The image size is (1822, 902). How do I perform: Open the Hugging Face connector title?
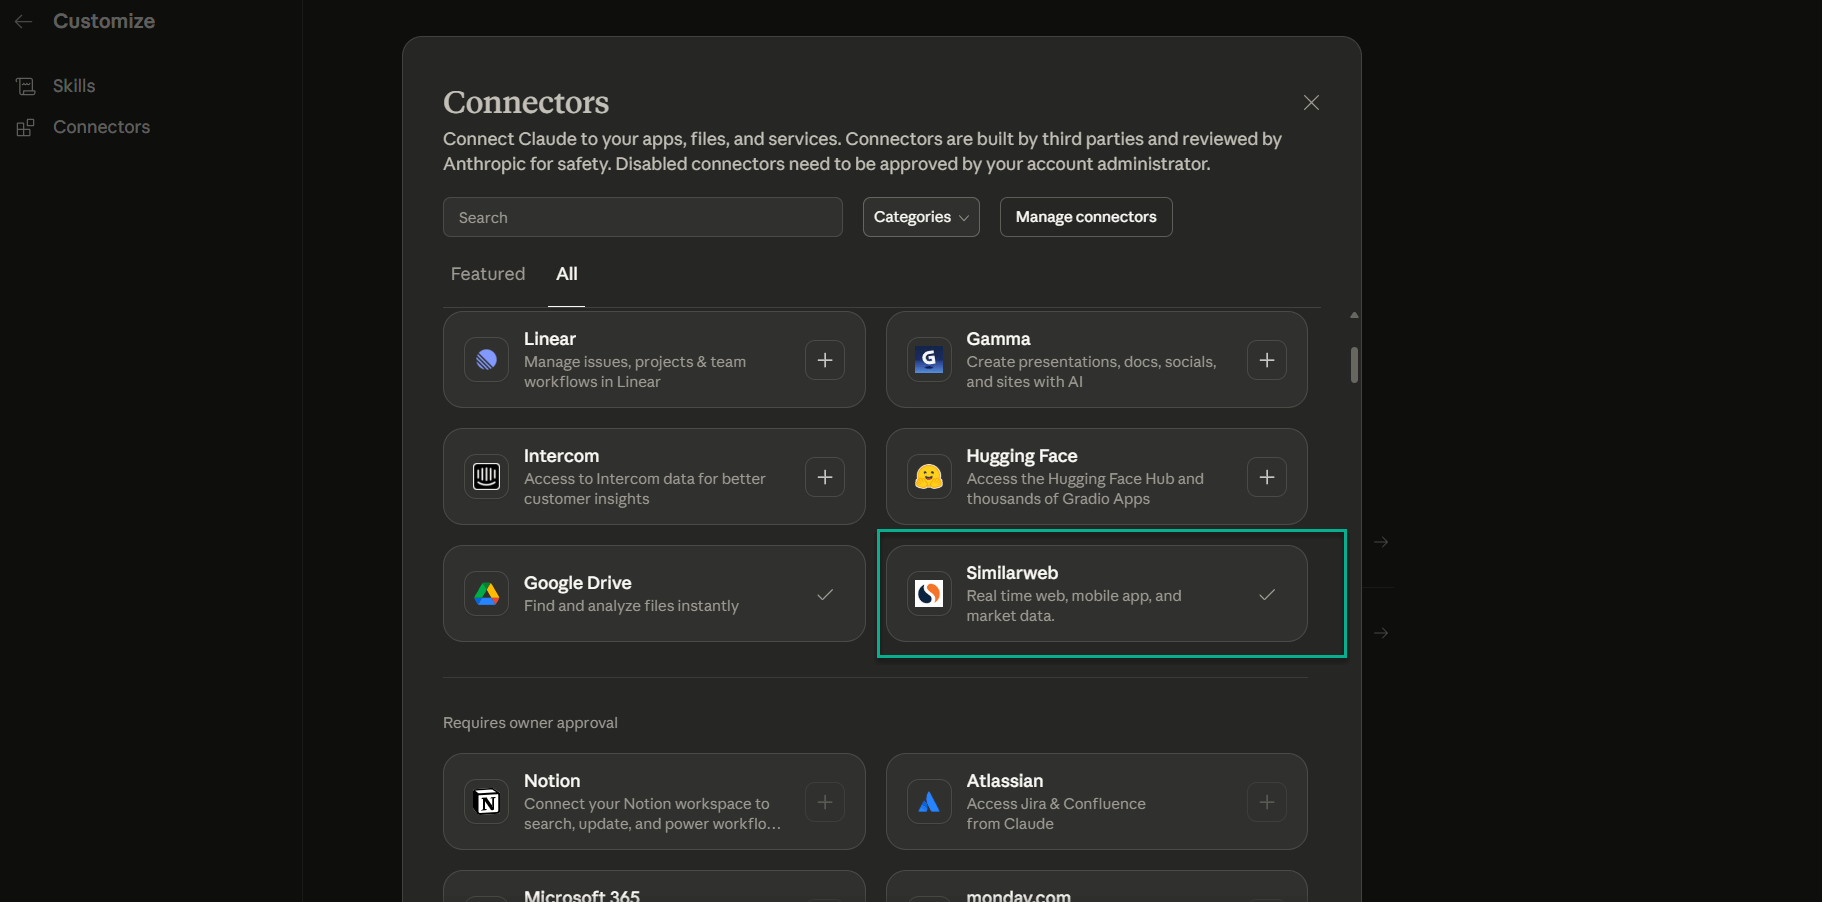pyautogui.click(x=1022, y=456)
